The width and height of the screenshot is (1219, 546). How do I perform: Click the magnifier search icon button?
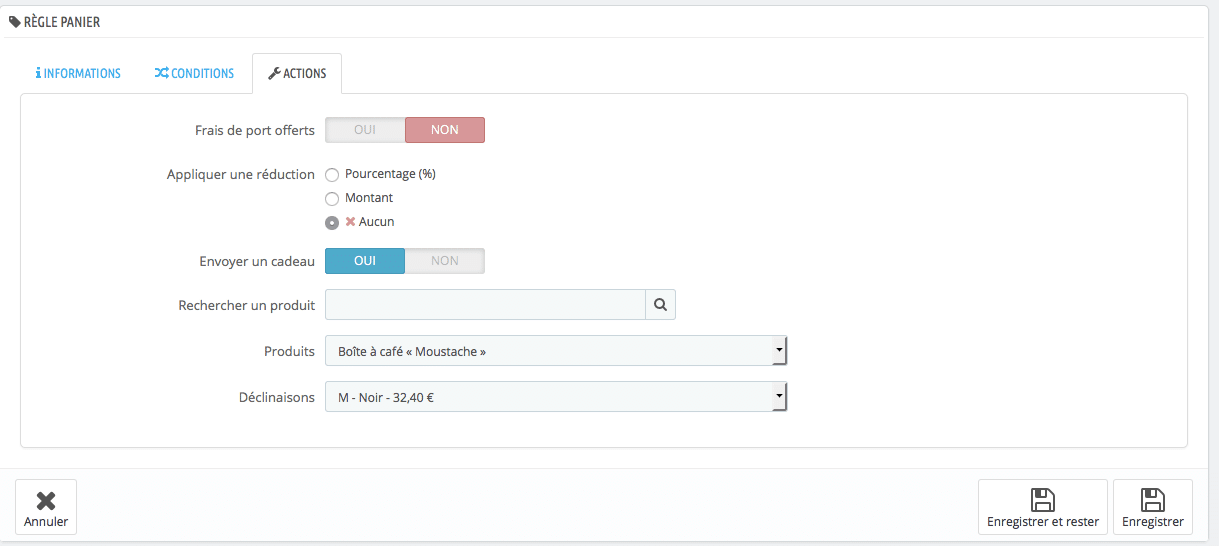point(660,305)
